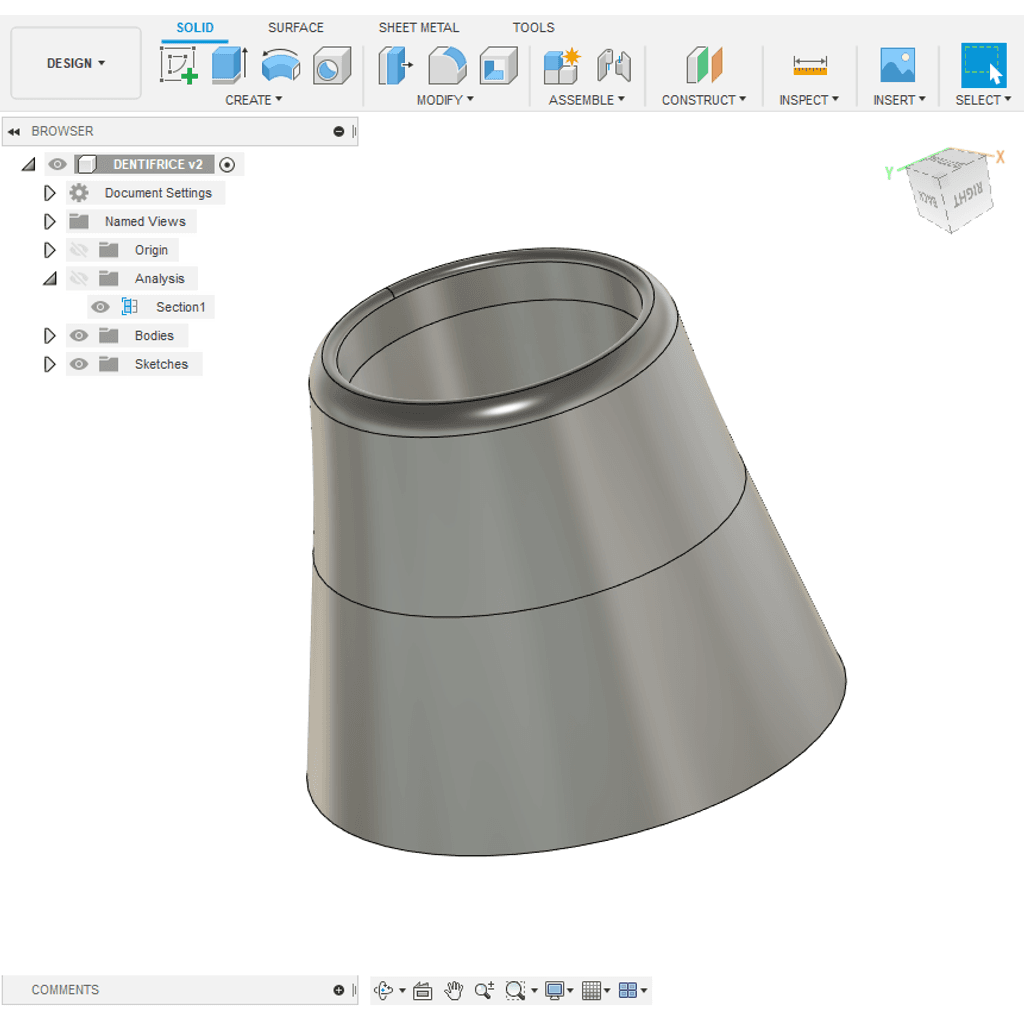Switch to the TOOLS tab
Viewport: 1024px width, 1024px height.
[533, 27]
